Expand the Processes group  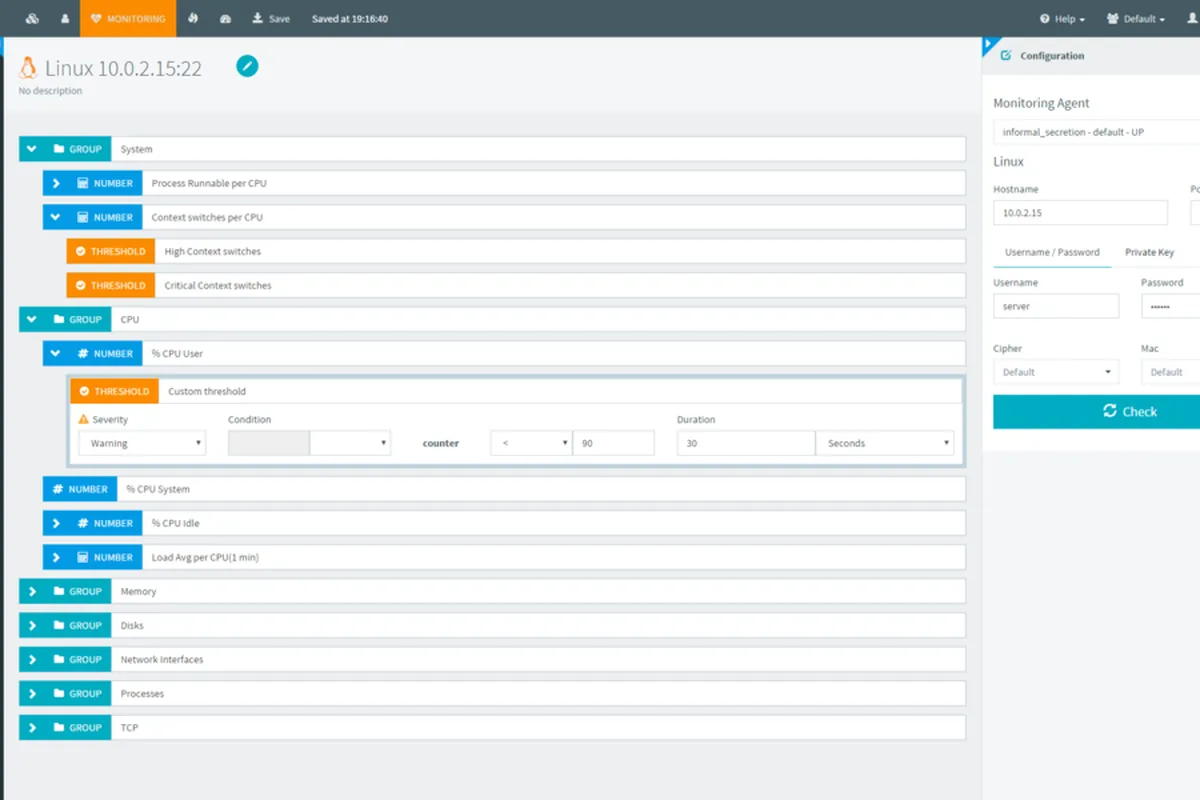pos(32,693)
